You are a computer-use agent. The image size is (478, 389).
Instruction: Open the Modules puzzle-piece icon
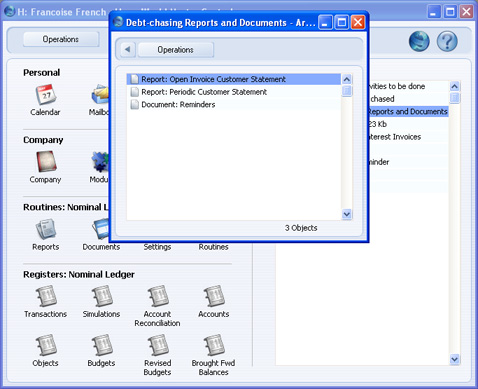point(100,162)
